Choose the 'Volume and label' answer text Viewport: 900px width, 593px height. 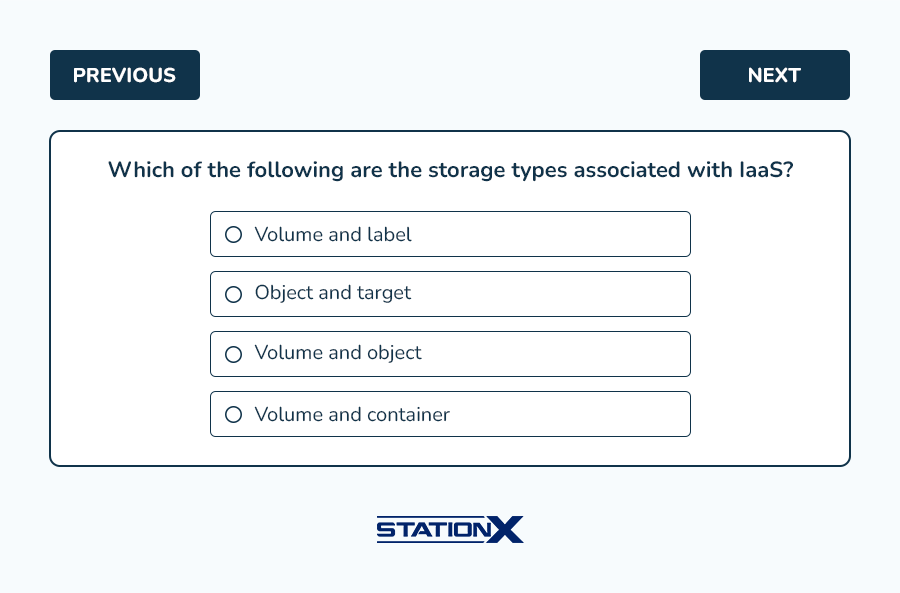333,234
